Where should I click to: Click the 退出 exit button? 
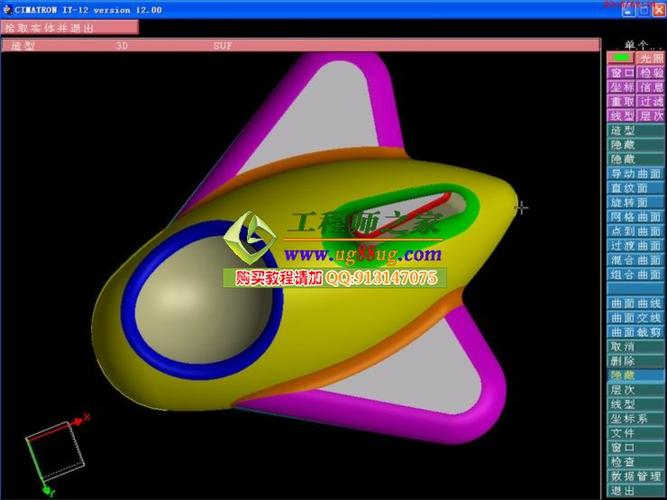636,491
